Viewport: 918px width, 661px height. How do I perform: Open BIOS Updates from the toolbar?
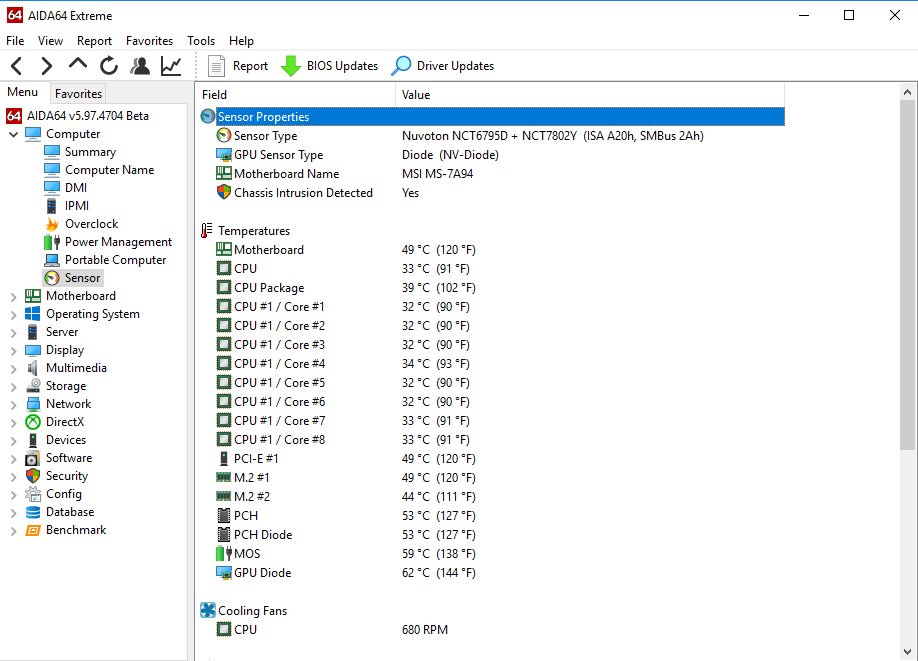[x=330, y=66]
